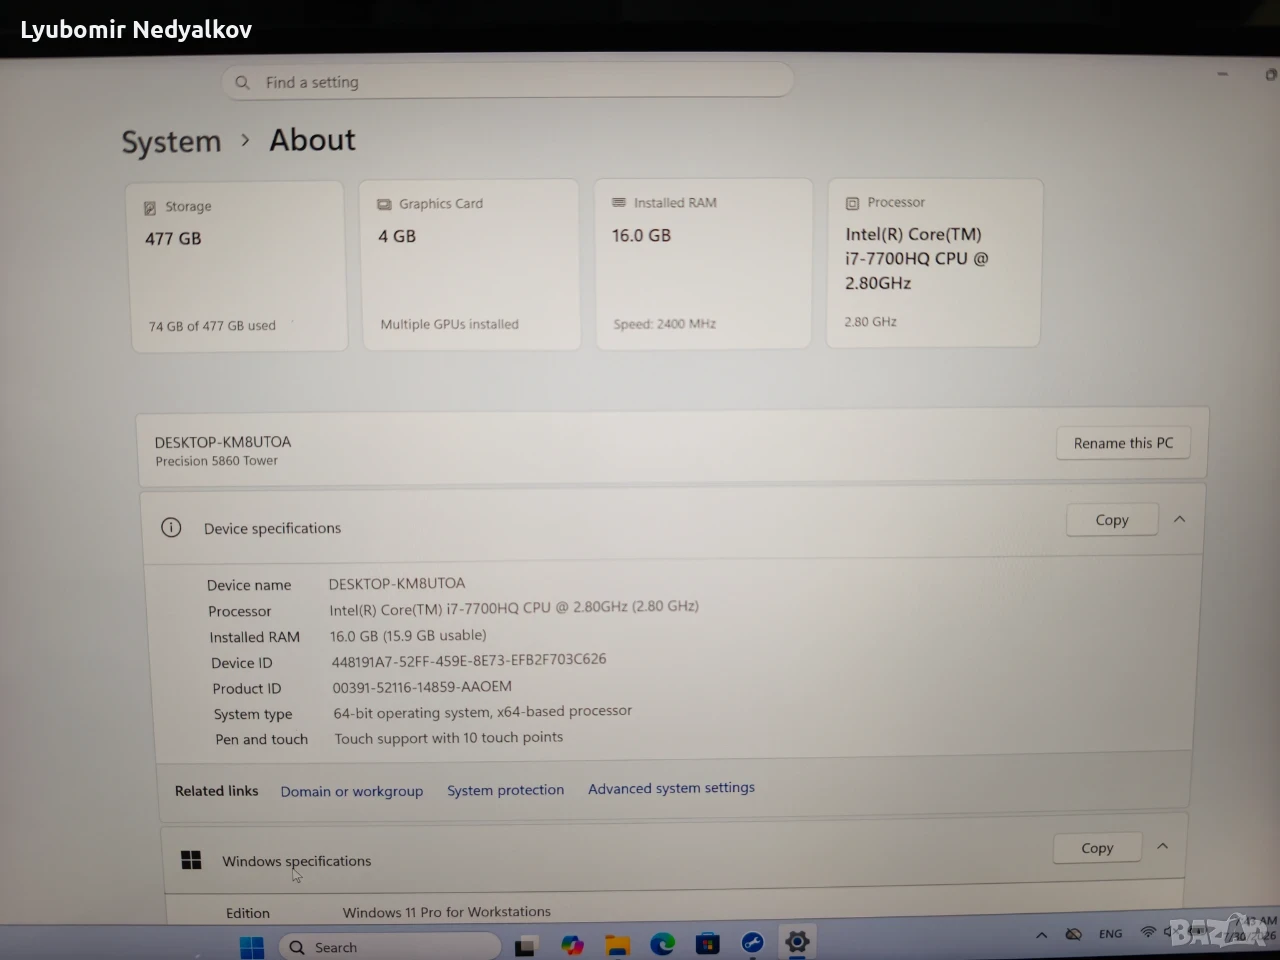This screenshot has width=1280, height=960.
Task: Launch Microsoft Edge from the taskbar
Action: (x=662, y=943)
